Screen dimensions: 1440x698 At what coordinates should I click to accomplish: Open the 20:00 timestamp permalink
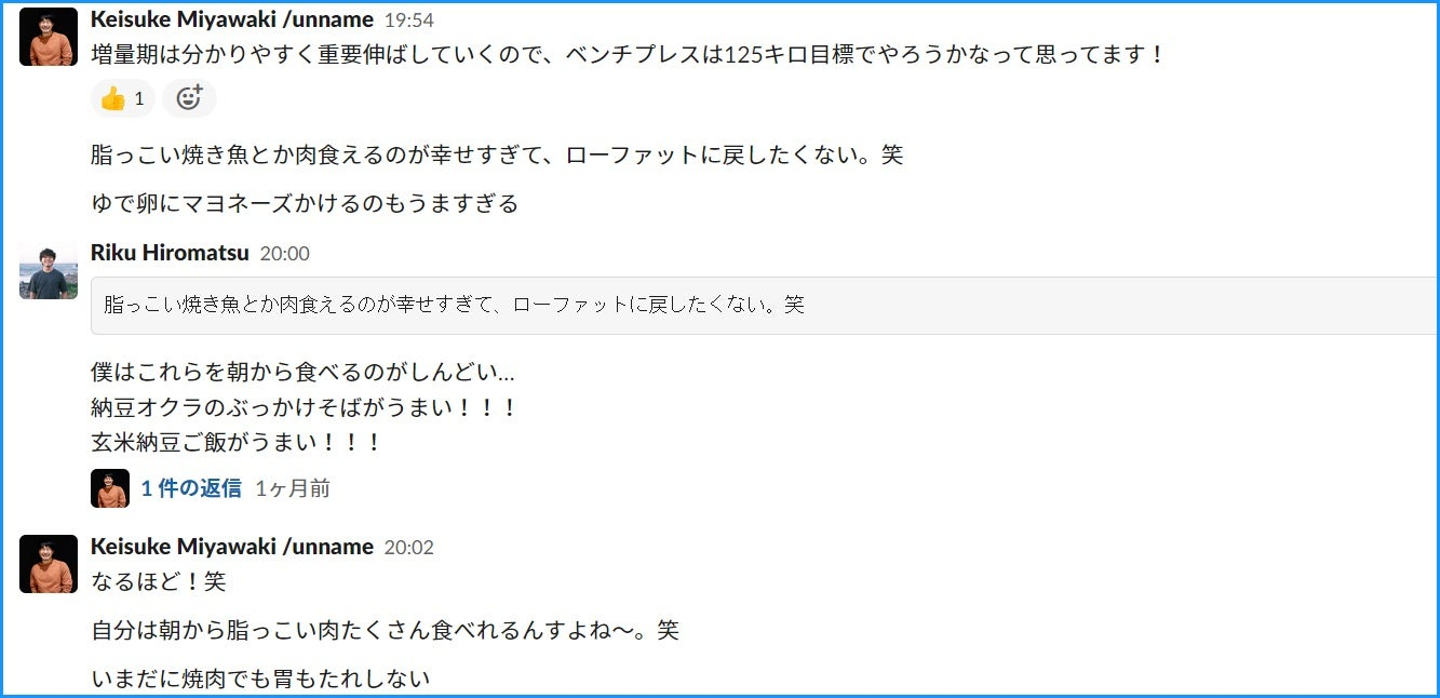coord(285,254)
